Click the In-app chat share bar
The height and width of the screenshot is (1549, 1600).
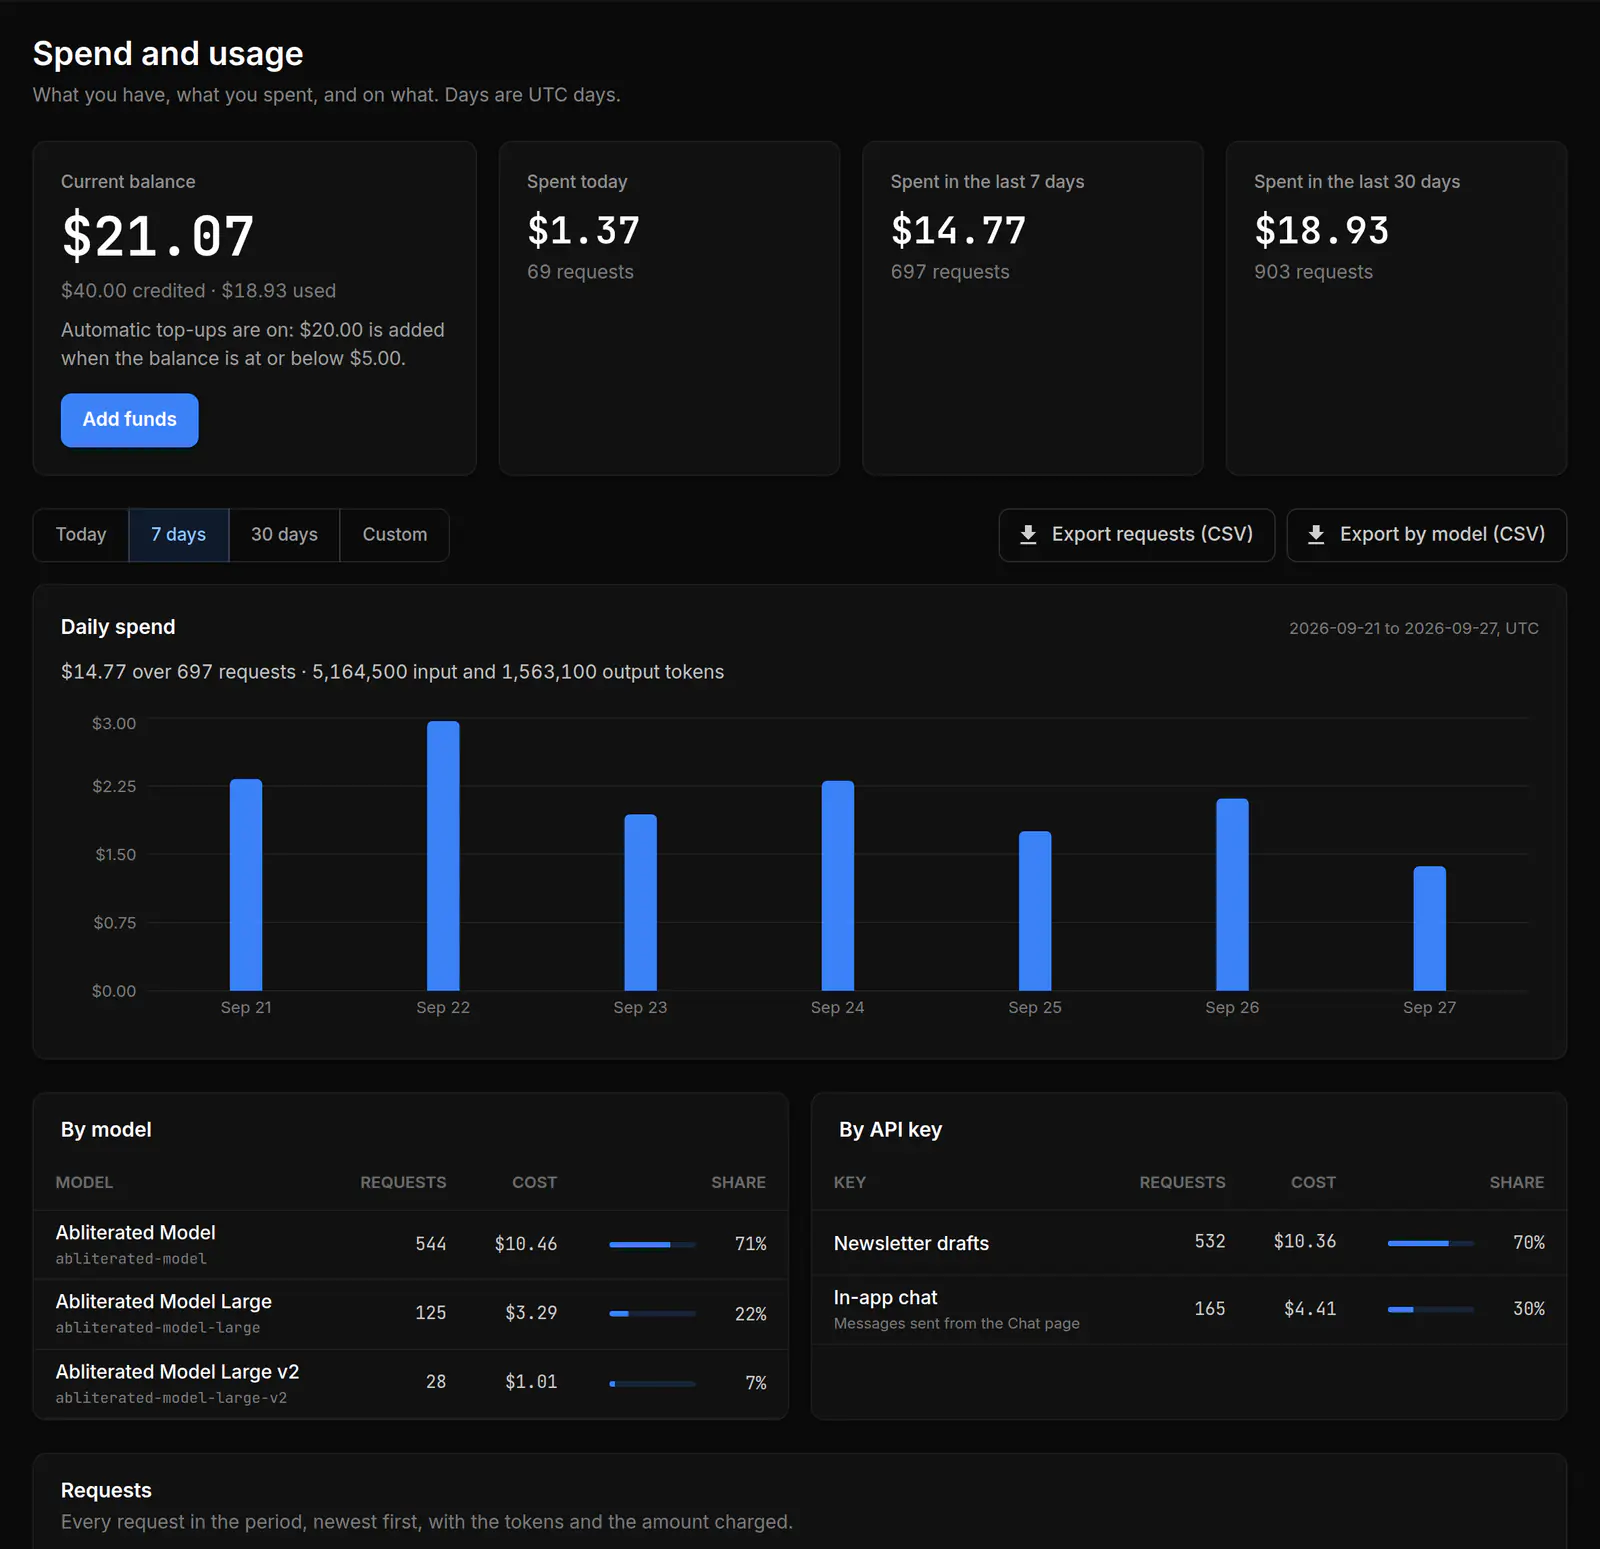[x=1431, y=1309]
